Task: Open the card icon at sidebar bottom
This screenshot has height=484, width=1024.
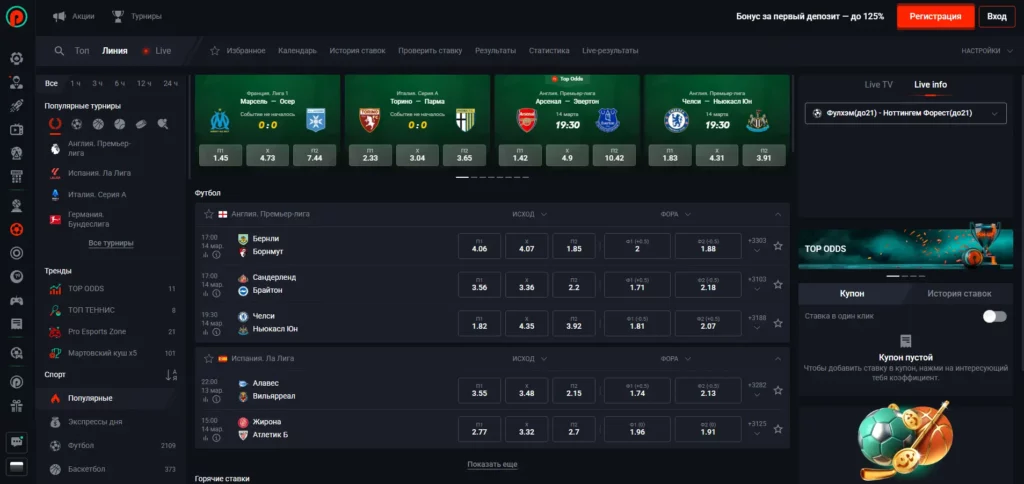Action: click(17, 466)
